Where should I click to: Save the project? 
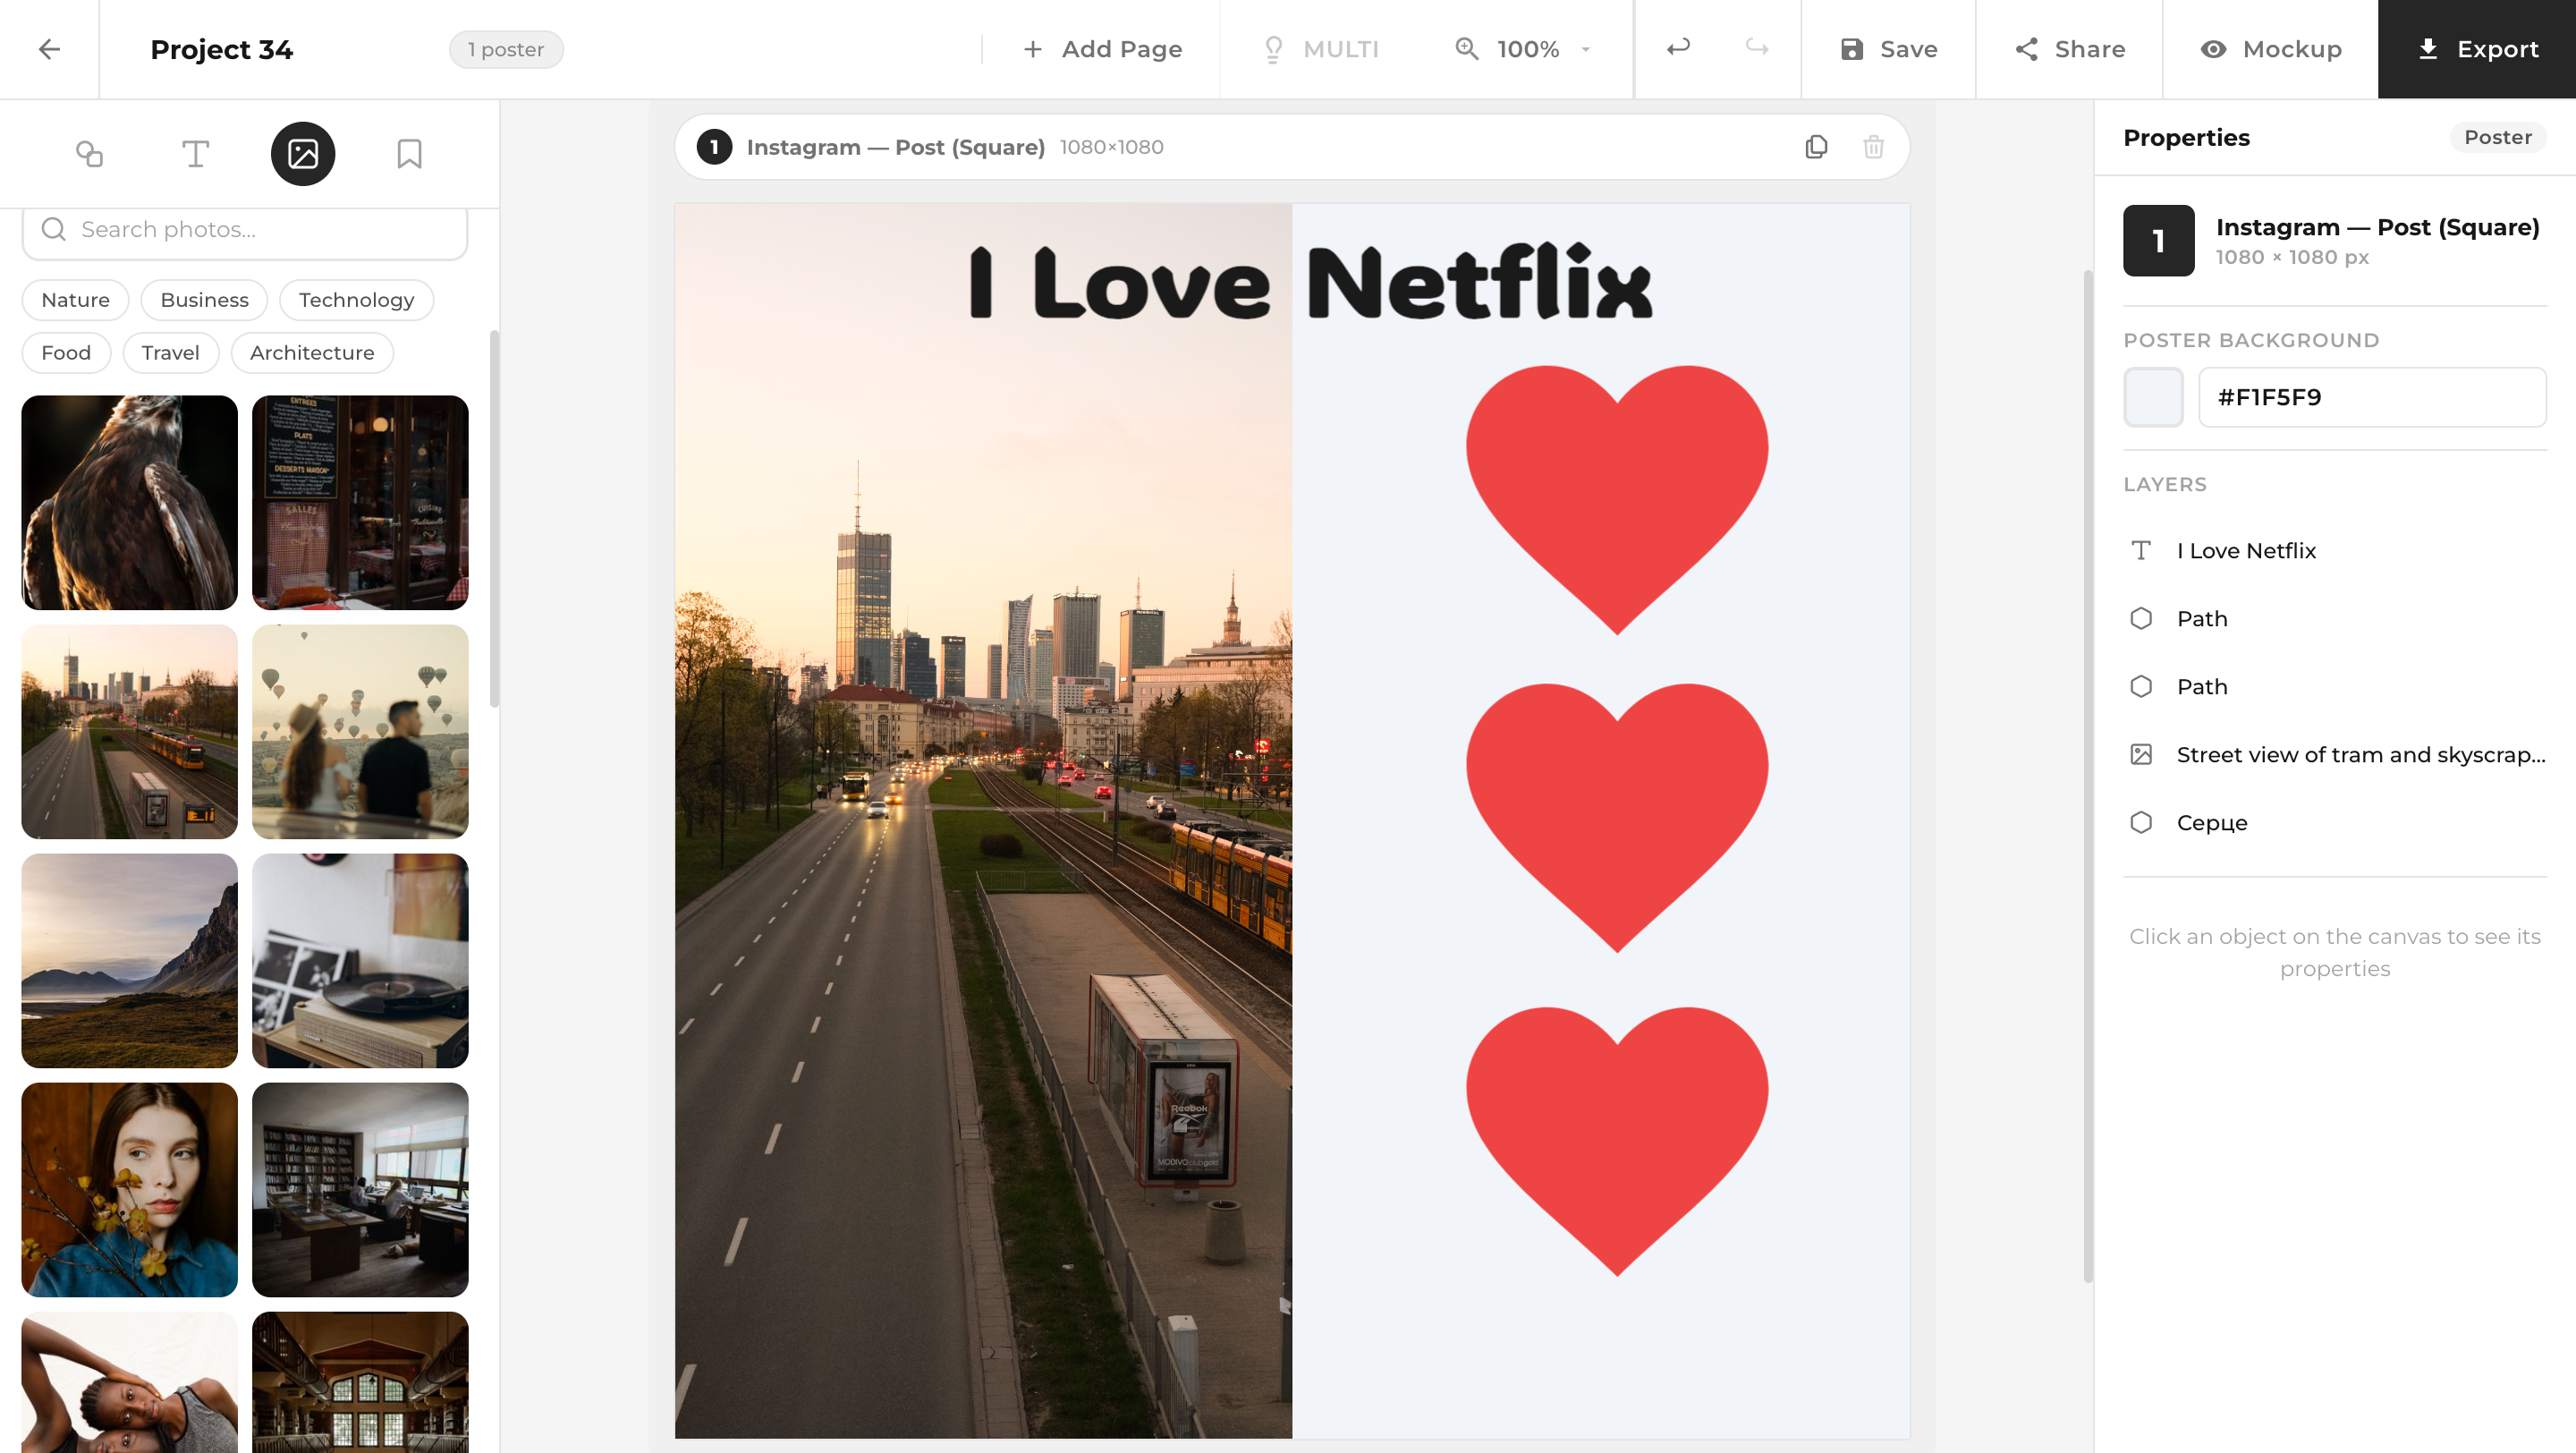[1888, 49]
